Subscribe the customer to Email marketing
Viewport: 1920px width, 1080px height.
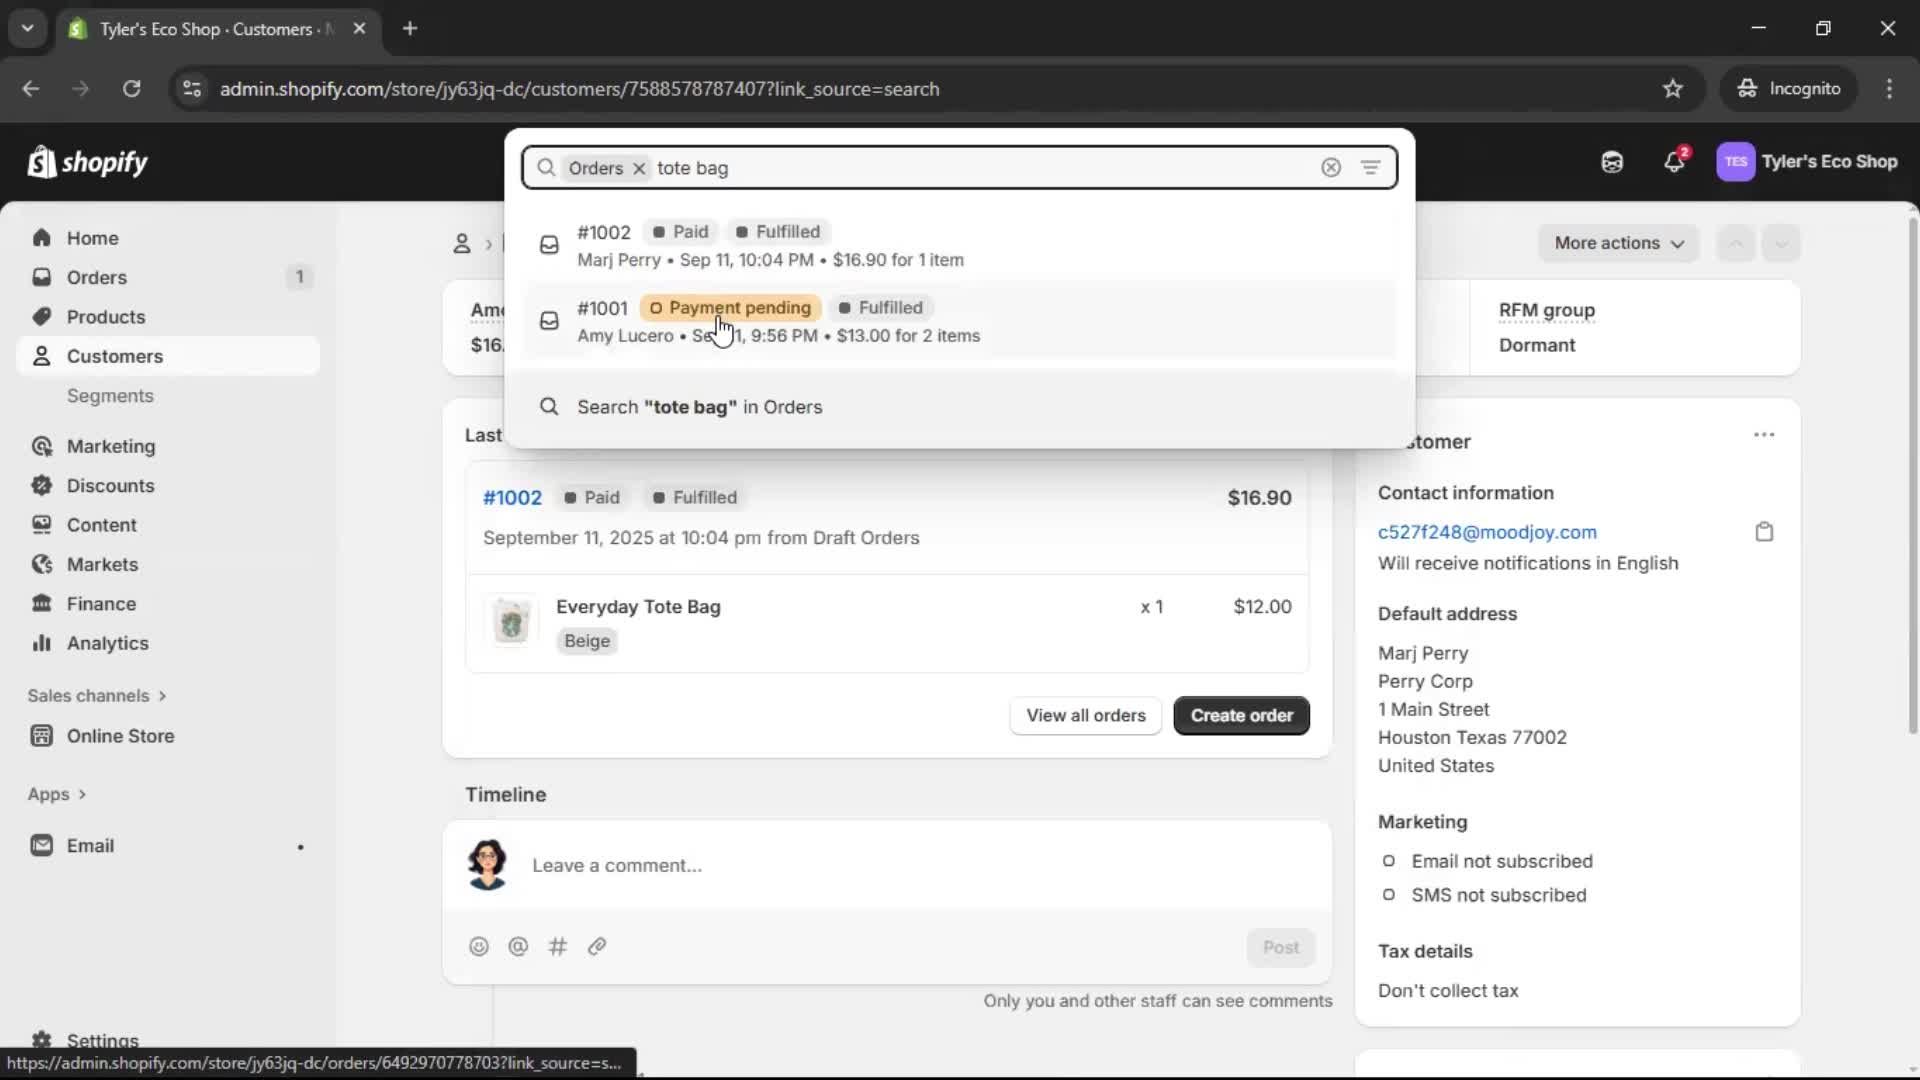tap(1389, 861)
